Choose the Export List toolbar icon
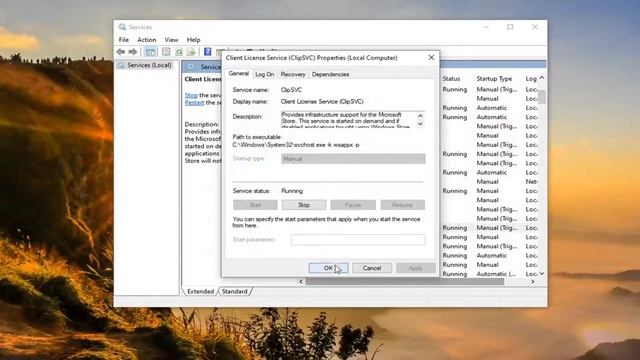 tap(191, 52)
